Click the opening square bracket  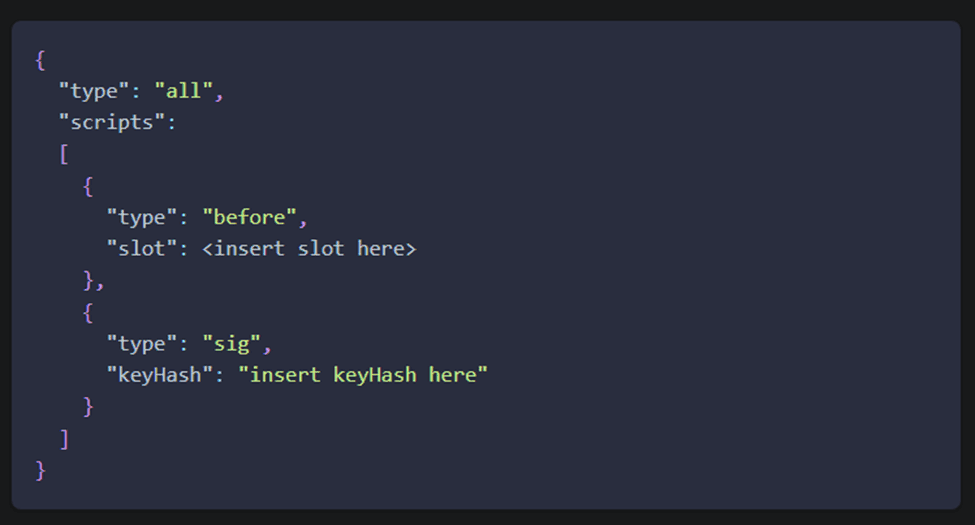pos(64,154)
